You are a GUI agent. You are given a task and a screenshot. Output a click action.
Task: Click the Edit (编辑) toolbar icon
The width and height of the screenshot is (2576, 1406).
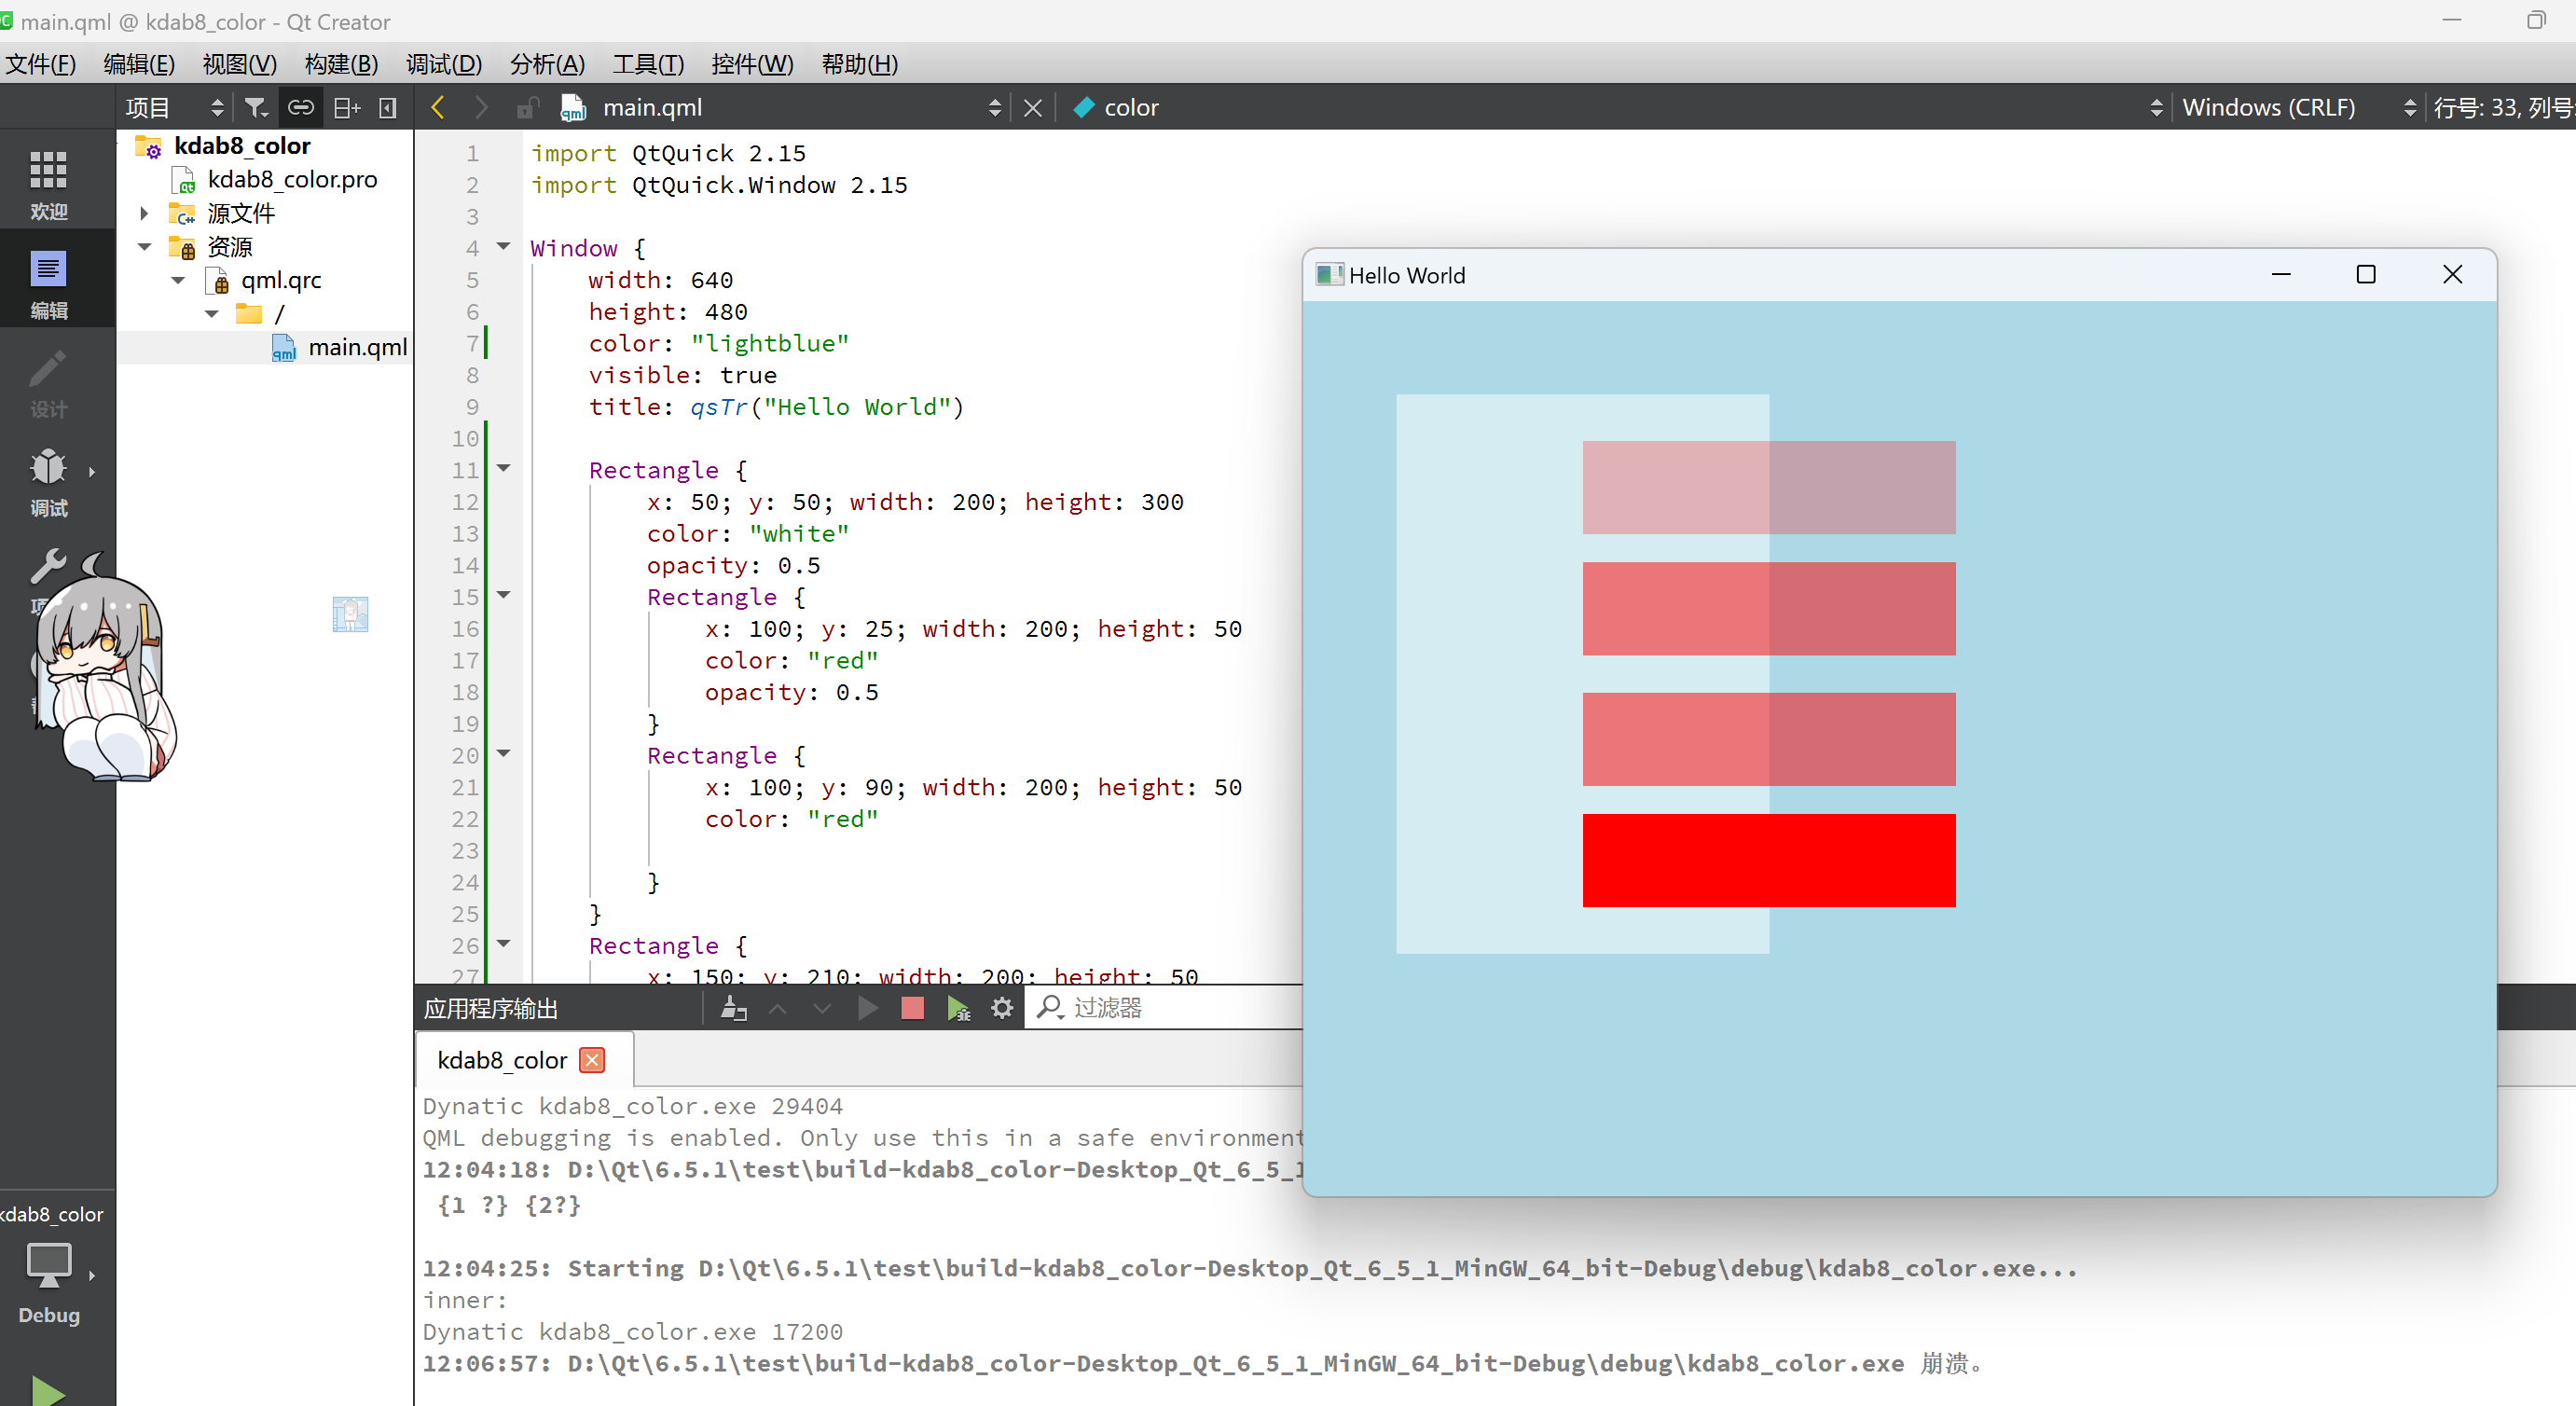(47, 269)
